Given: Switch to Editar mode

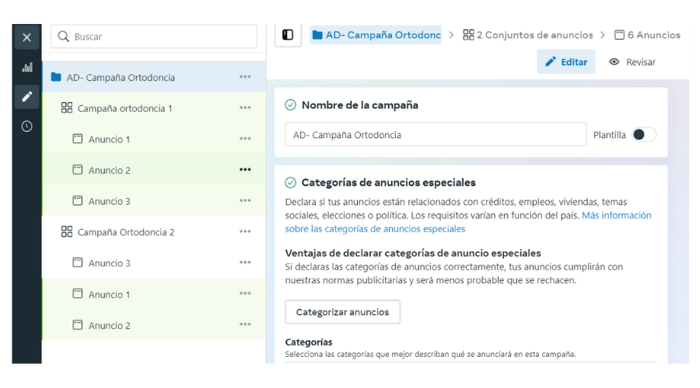Looking at the screenshot, I should [x=566, y=62].
